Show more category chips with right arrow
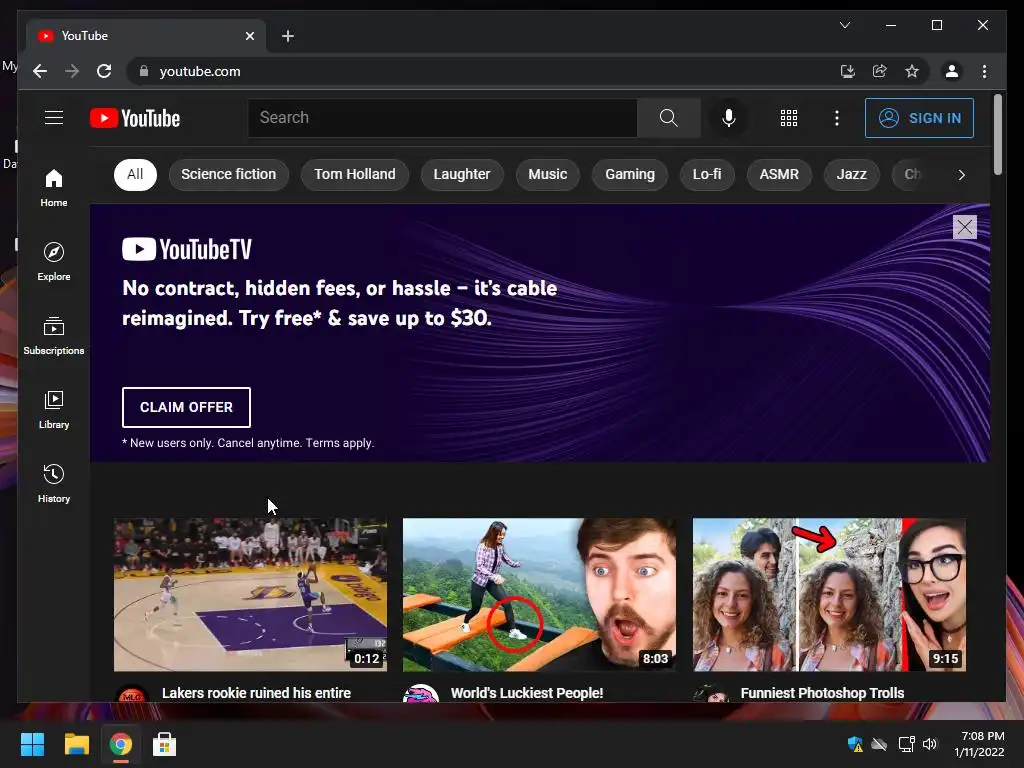This screenshot has height=768, width=1024. coord(961,174)
